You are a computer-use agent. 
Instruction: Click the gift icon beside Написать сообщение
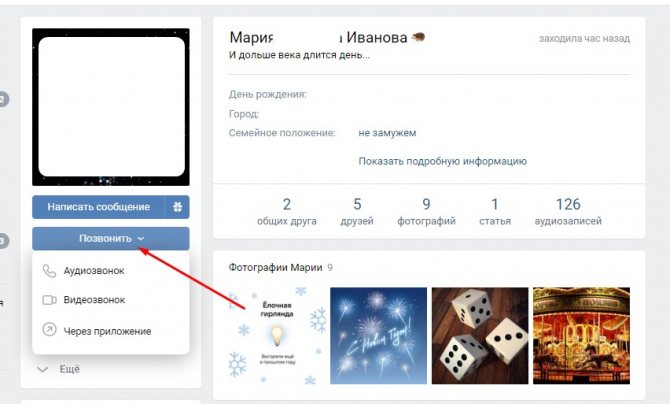click(x=177, y=207)
